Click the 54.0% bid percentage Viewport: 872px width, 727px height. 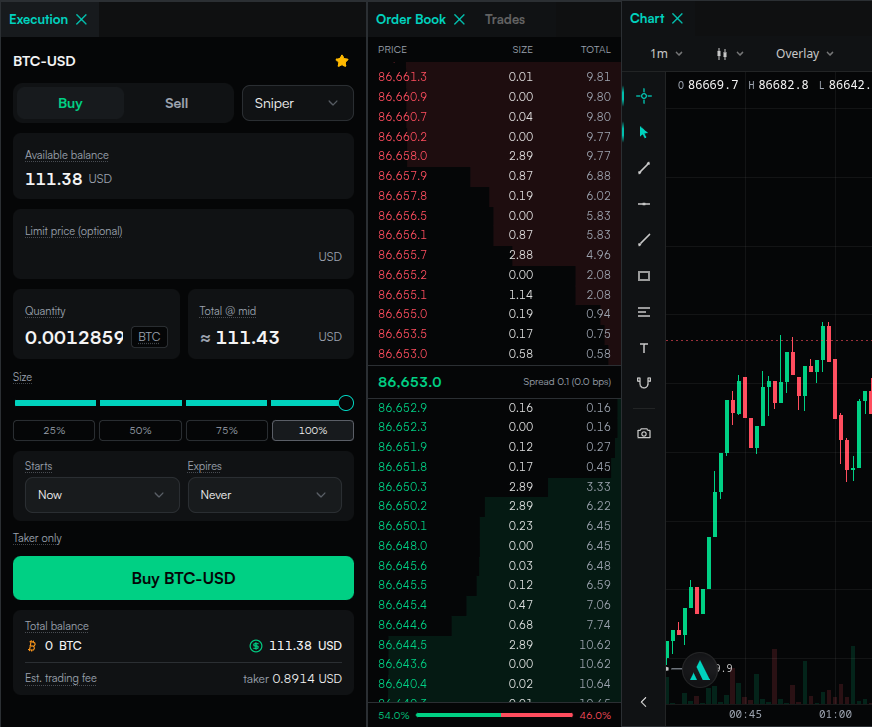394,715
